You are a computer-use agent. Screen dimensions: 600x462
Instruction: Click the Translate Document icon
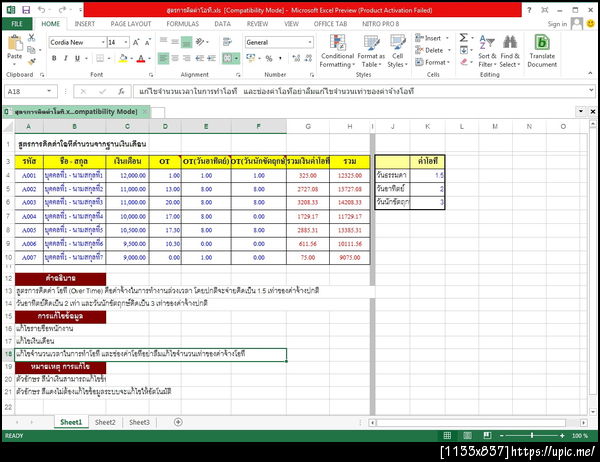[x=542, y=51]
